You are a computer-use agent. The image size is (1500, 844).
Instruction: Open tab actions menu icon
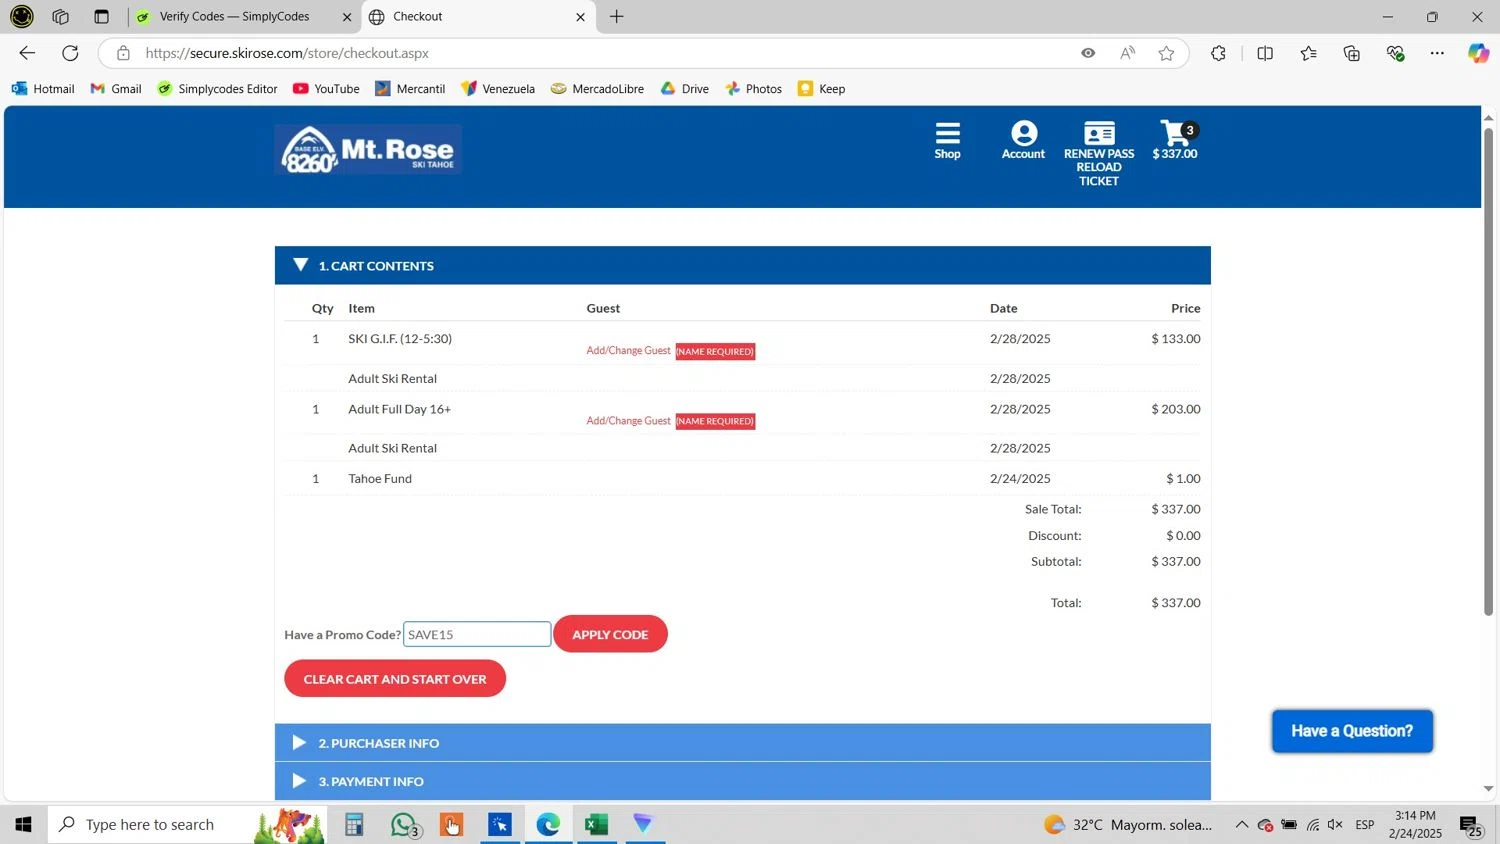[101, 16]
